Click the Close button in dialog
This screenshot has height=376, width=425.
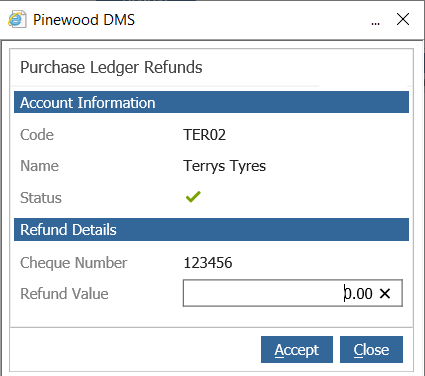tap(371, 349)
